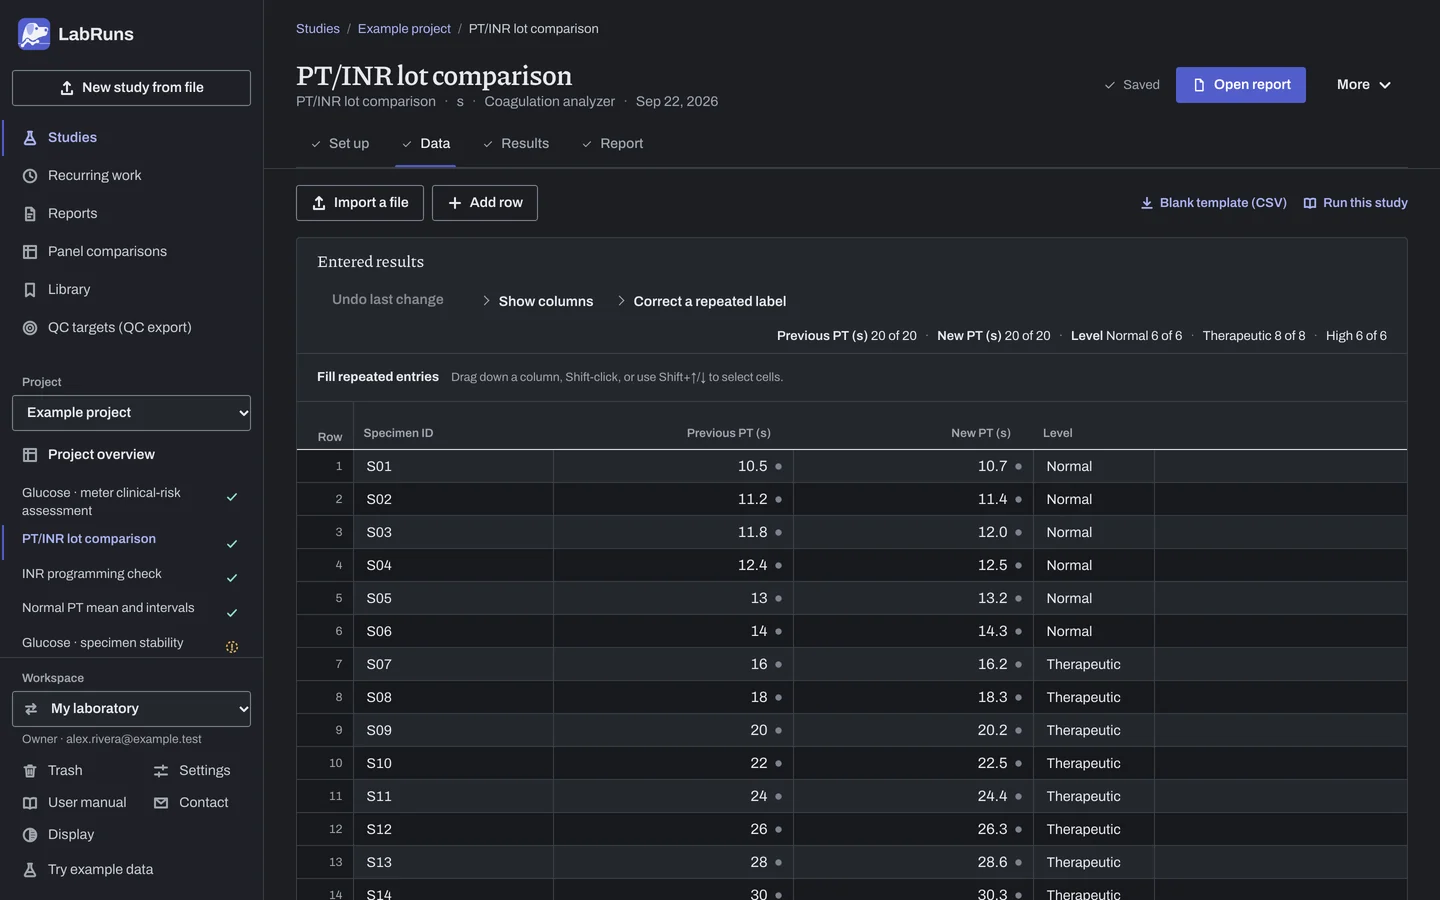Screen dimensions: 1440x900
Task: Click the LabRuns logo icon
Action: (x=34, y=34)
